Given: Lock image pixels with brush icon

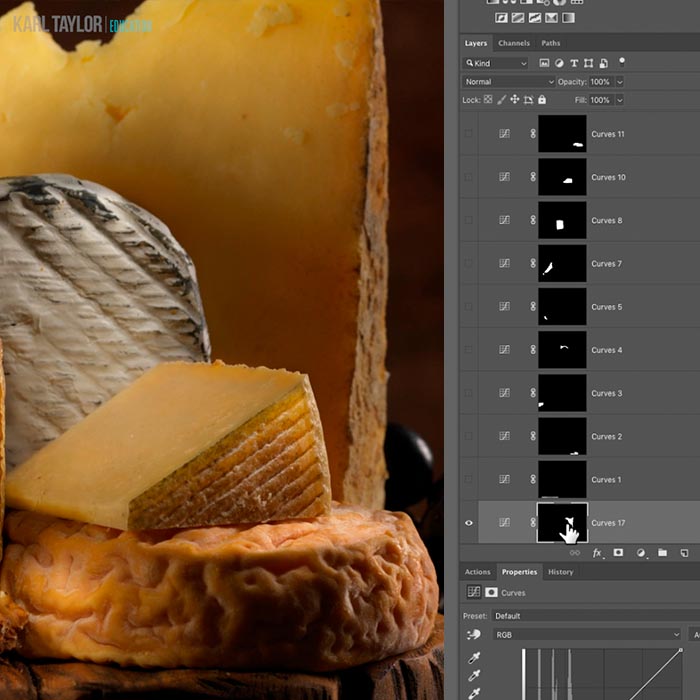Looking at the screenshot, I should 501,100.
